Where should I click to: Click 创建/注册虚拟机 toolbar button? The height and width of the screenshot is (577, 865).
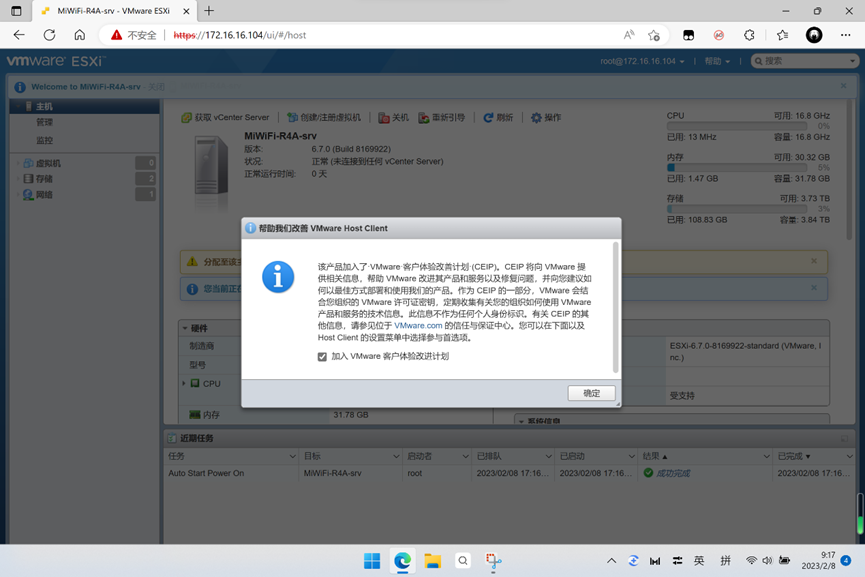324,117
